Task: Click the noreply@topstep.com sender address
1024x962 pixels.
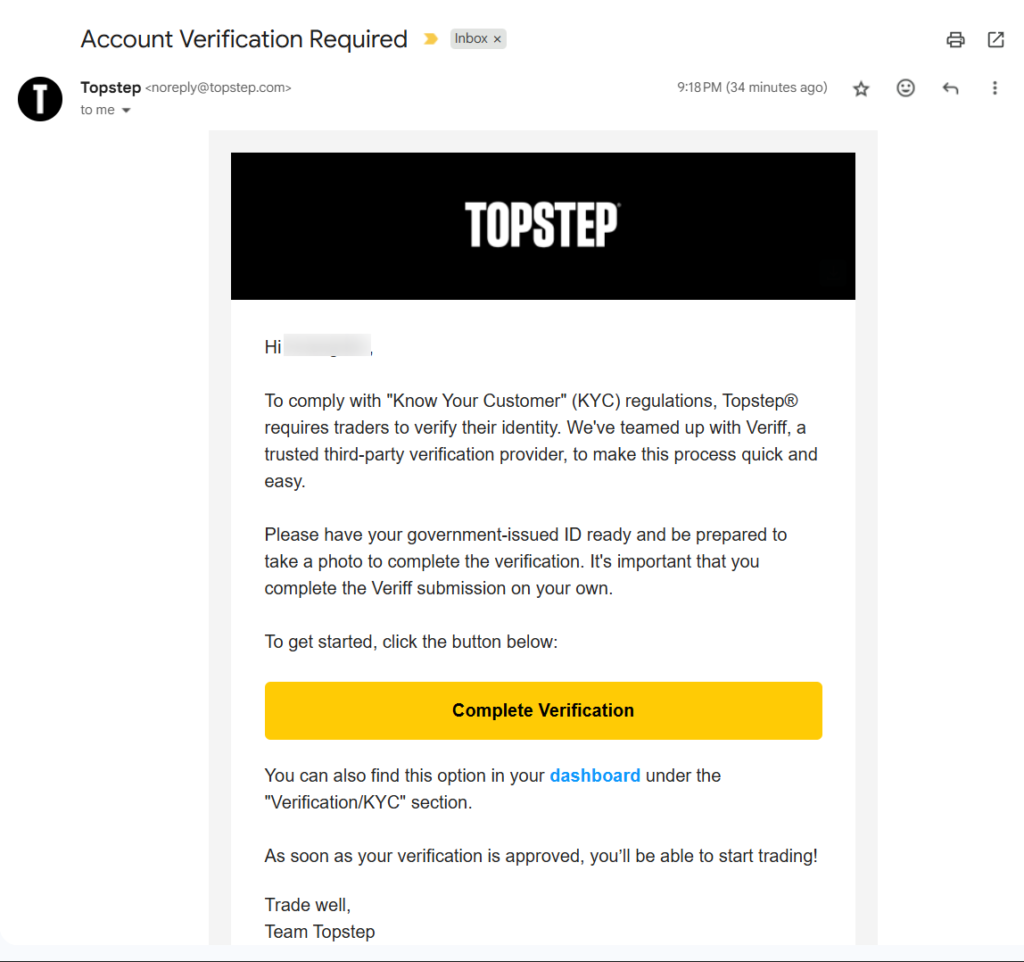Action: 218,88
